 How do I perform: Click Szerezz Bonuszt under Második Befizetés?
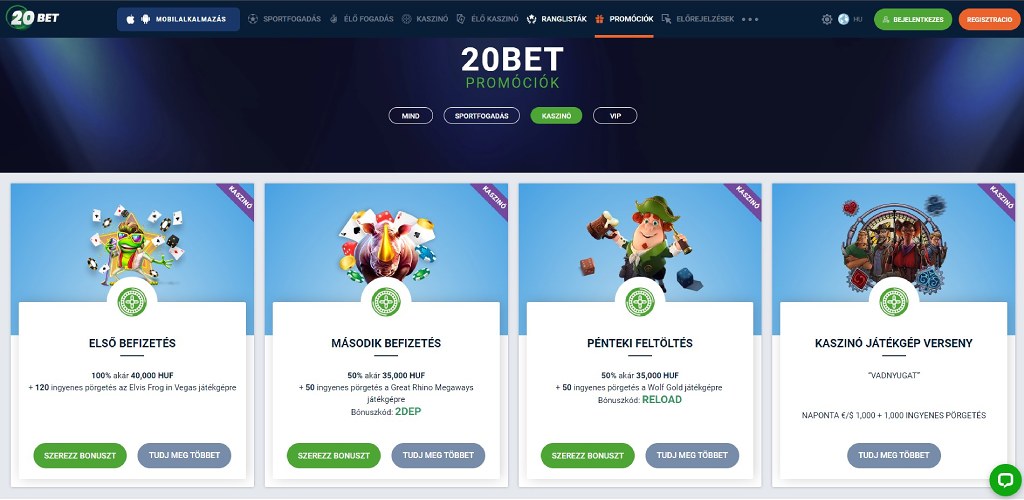click(334, 456)
